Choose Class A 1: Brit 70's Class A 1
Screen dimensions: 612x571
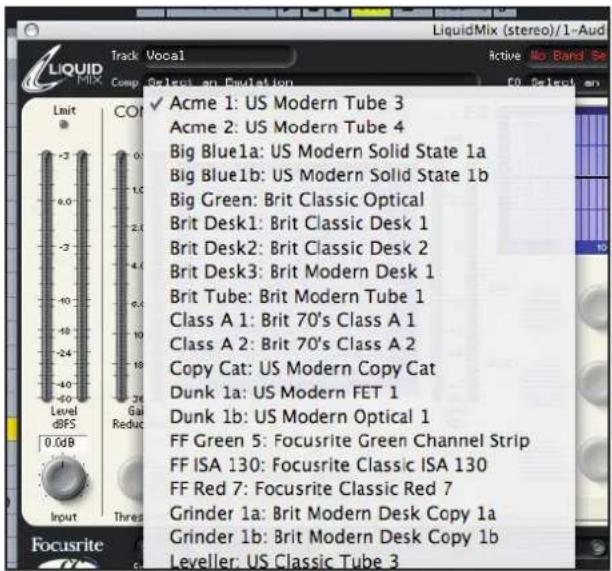point(359,320)
